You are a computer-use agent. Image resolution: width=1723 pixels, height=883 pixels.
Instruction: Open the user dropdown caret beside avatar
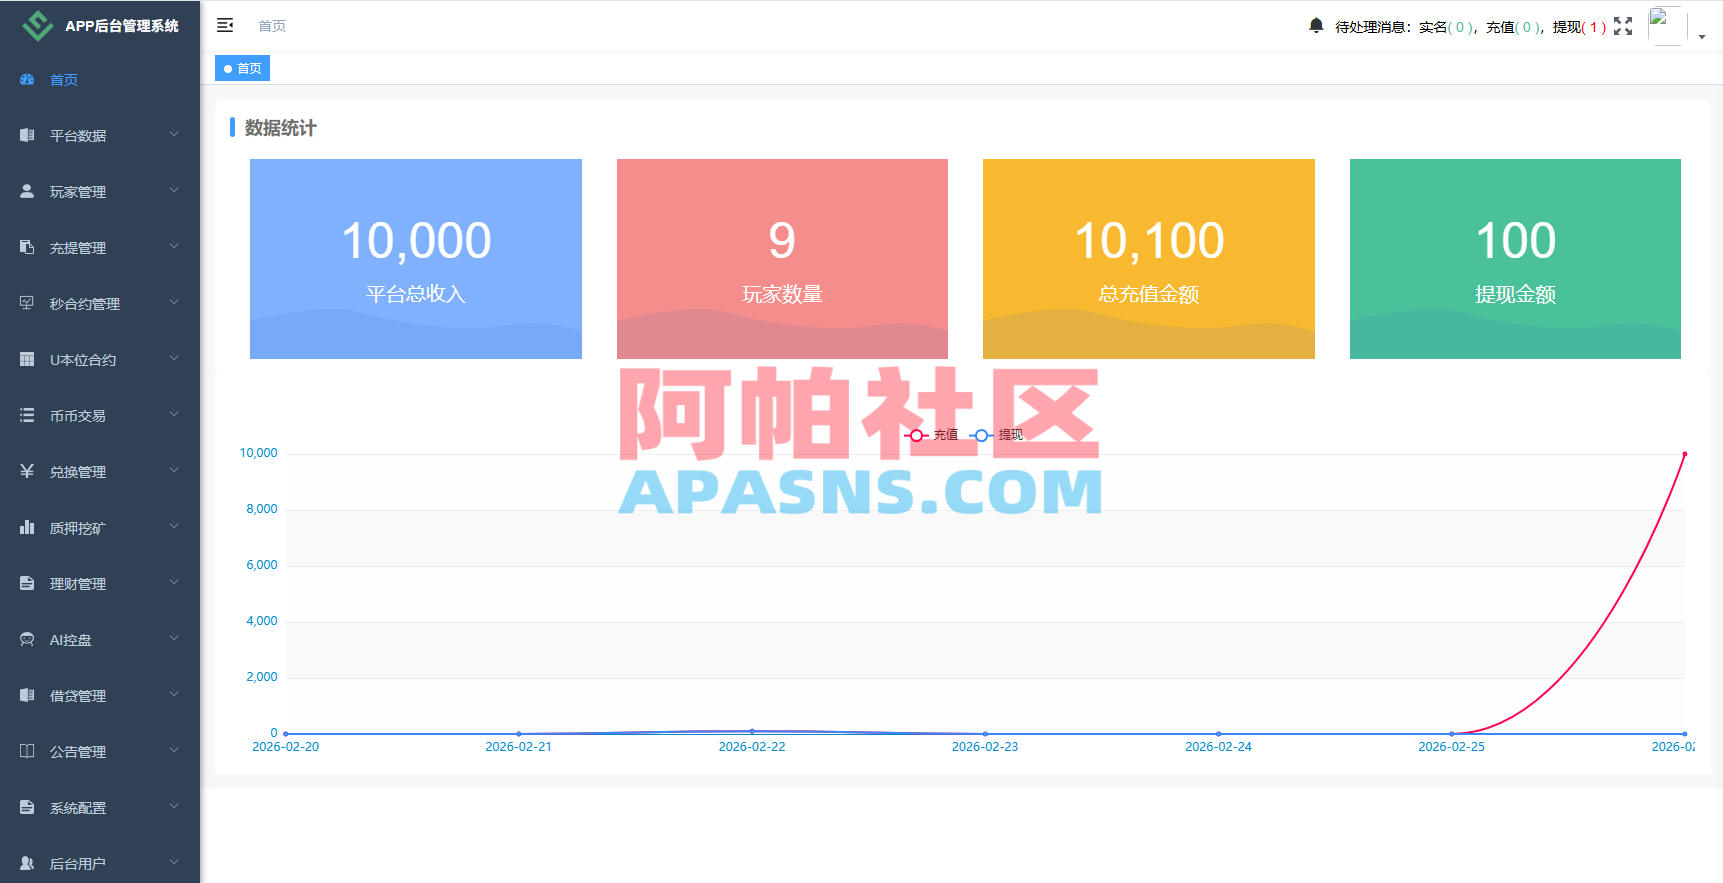point(1702,37)
